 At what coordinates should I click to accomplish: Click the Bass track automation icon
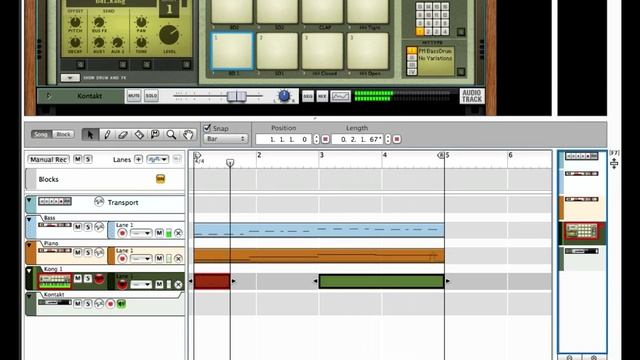pyautogui.click(x=99, y=227)
